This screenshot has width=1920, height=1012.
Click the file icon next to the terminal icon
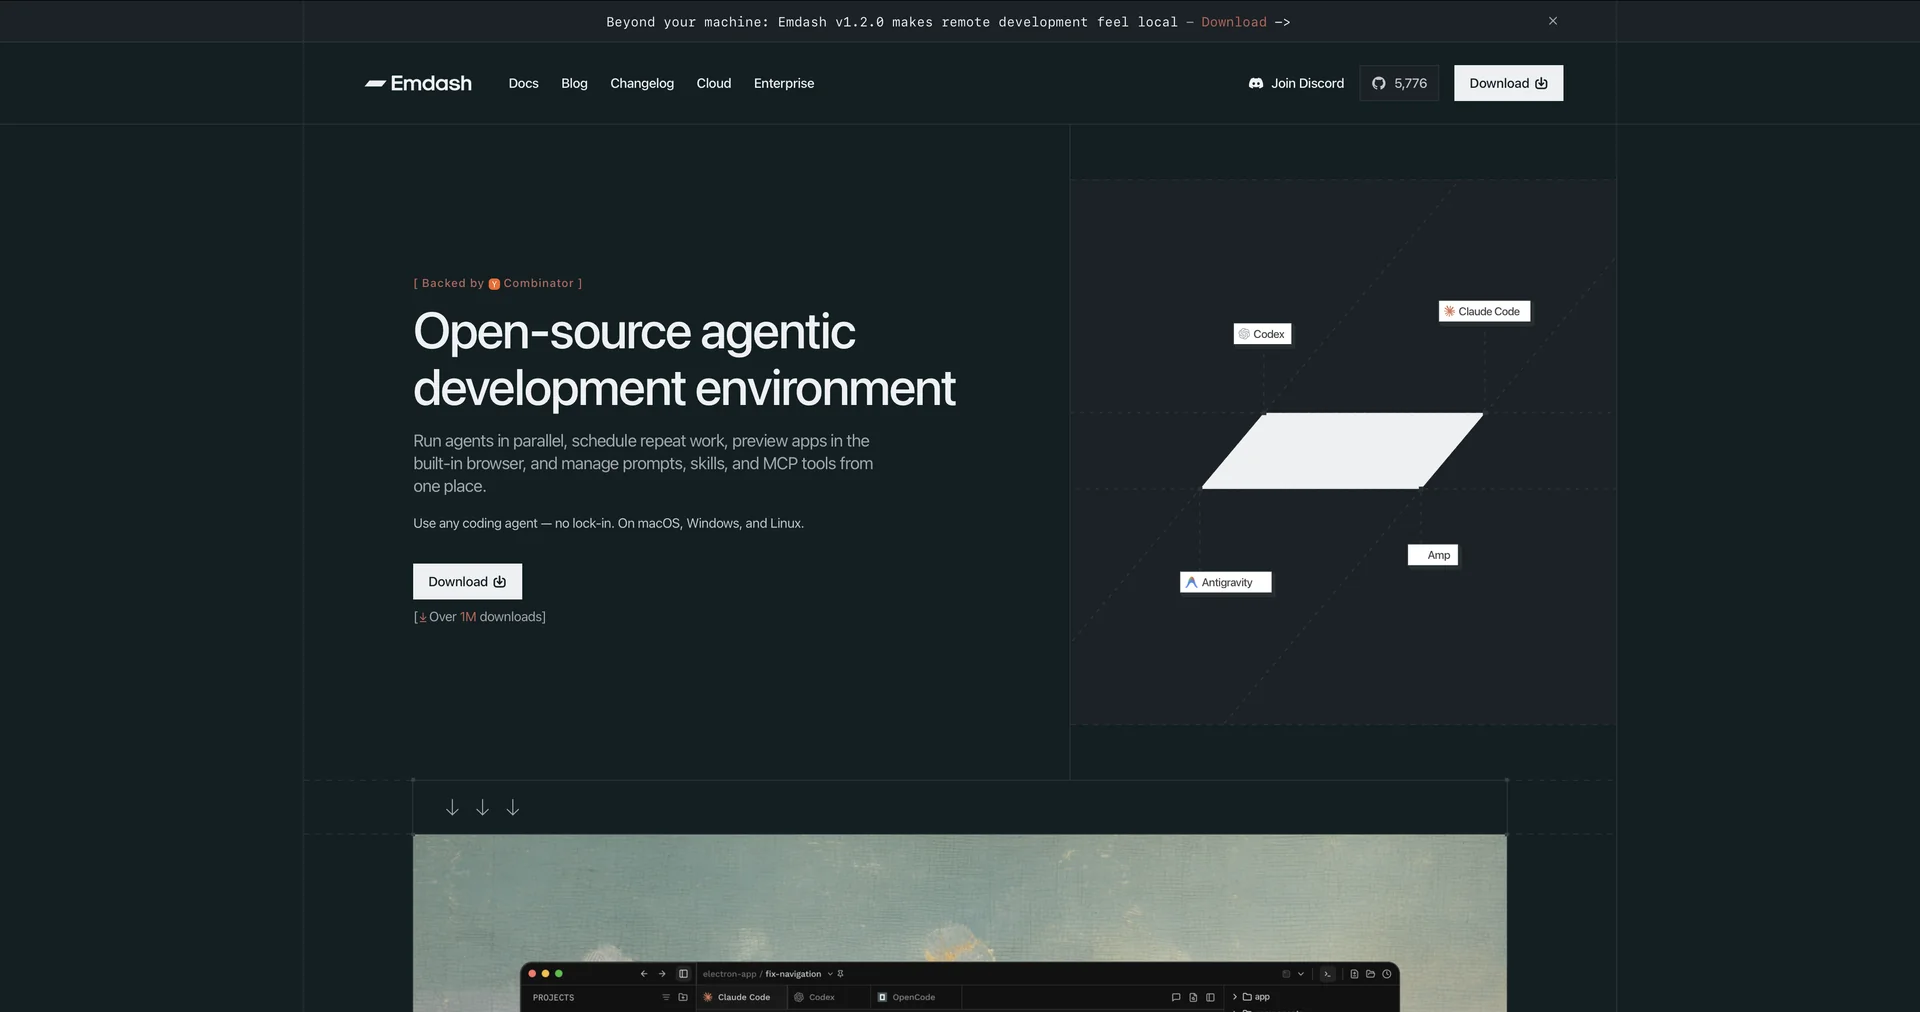[x=1354, y=974]
